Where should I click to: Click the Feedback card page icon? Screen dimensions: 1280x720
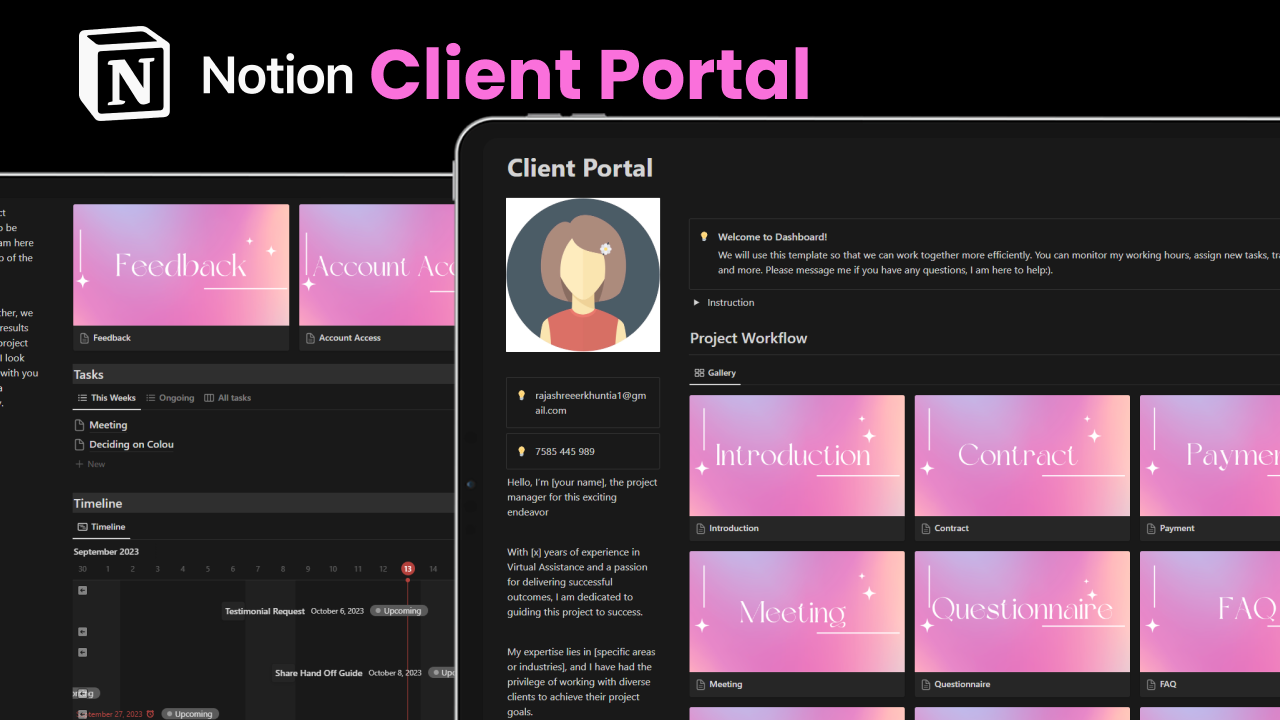pyautogui.click(x=84, y=338)
